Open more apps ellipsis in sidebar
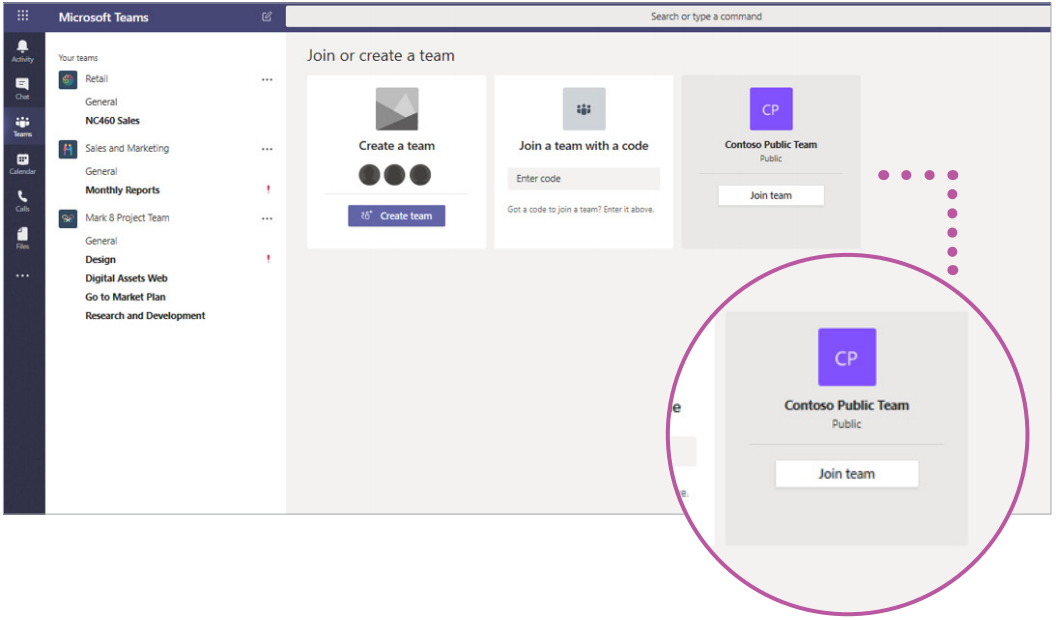 point(22,275)
